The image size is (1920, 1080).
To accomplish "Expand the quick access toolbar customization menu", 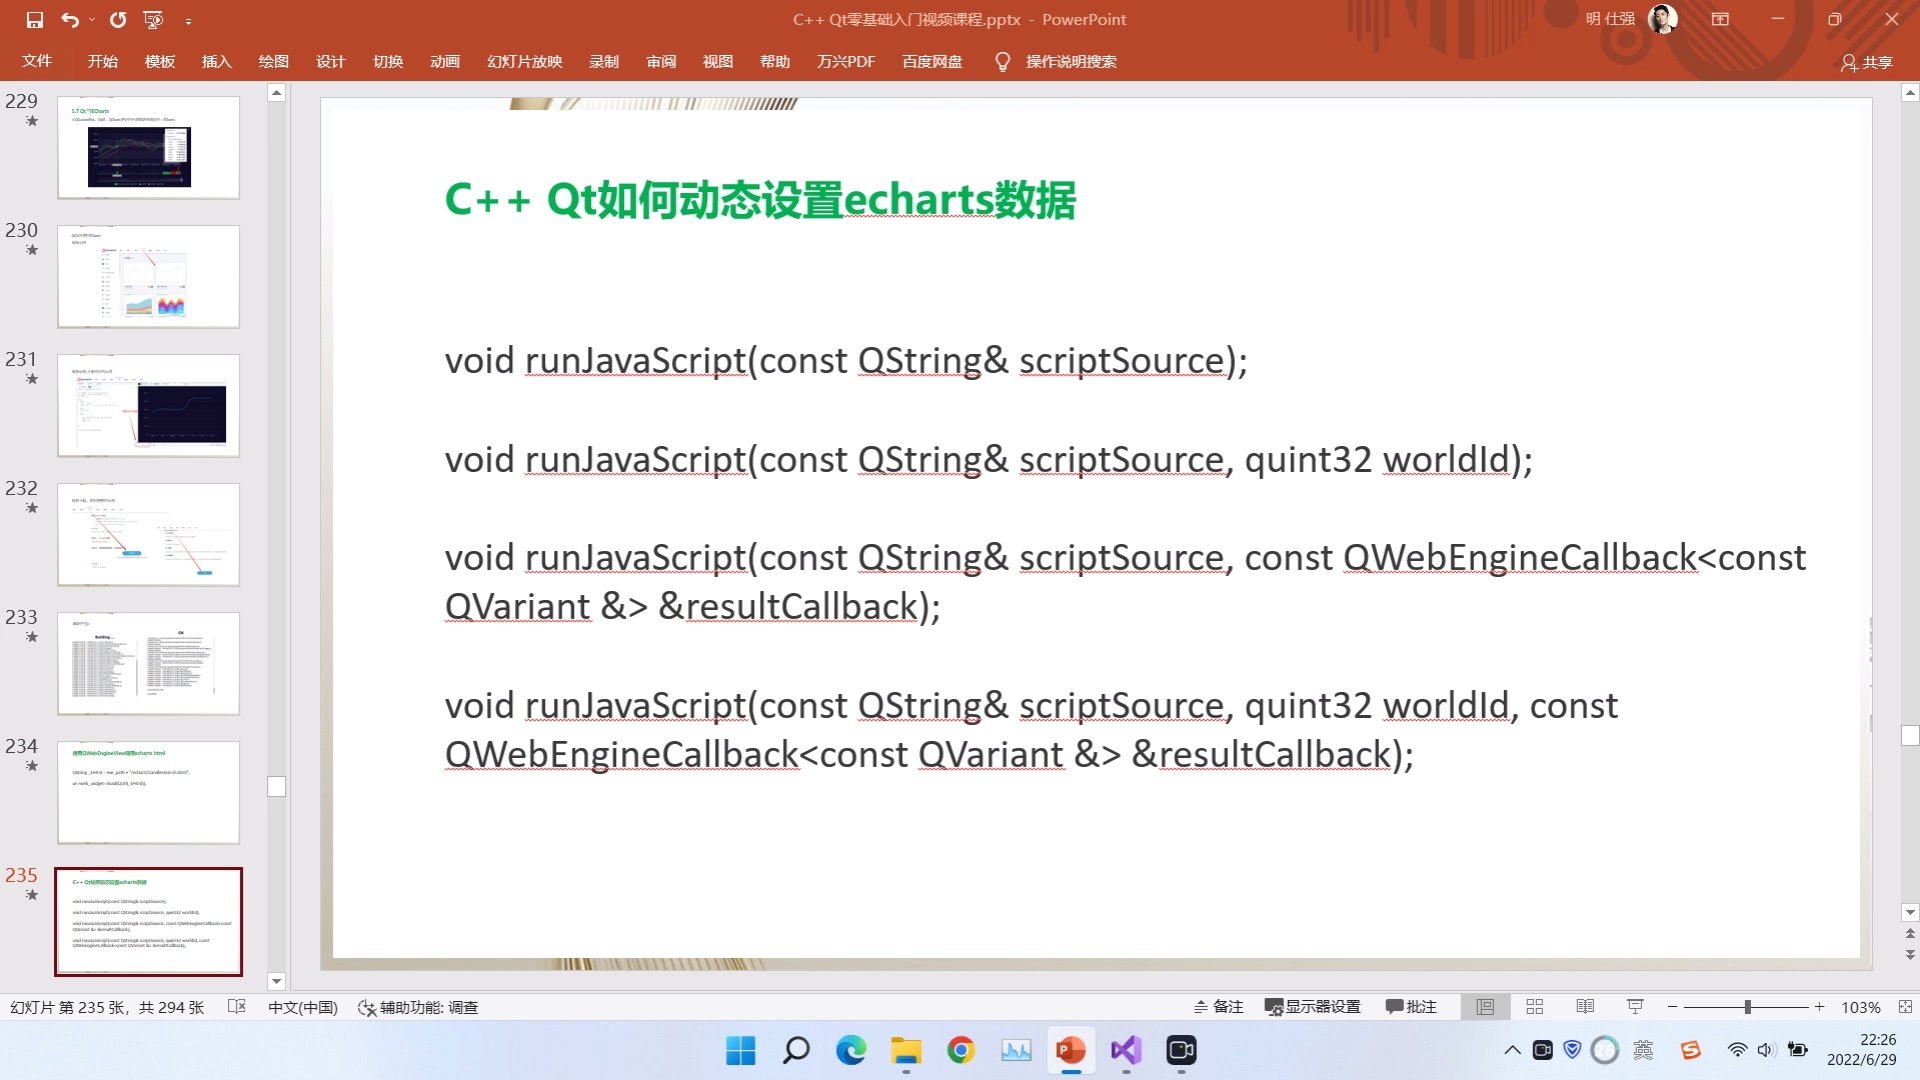I will point(190,19).
